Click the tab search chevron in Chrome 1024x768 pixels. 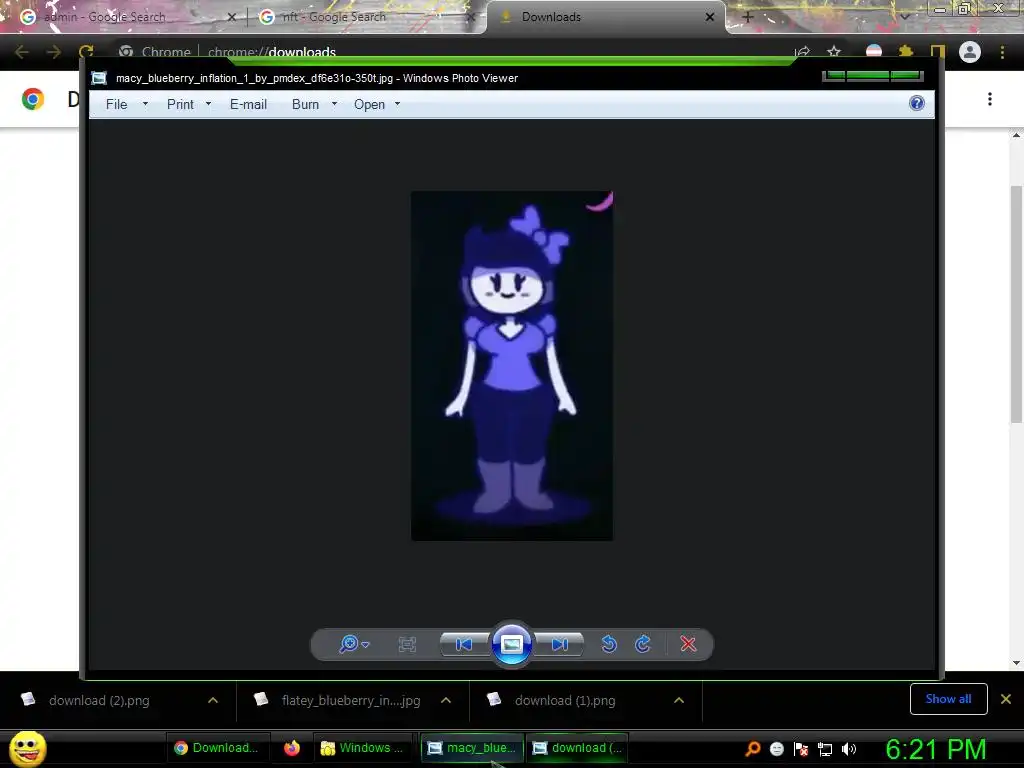905,17
